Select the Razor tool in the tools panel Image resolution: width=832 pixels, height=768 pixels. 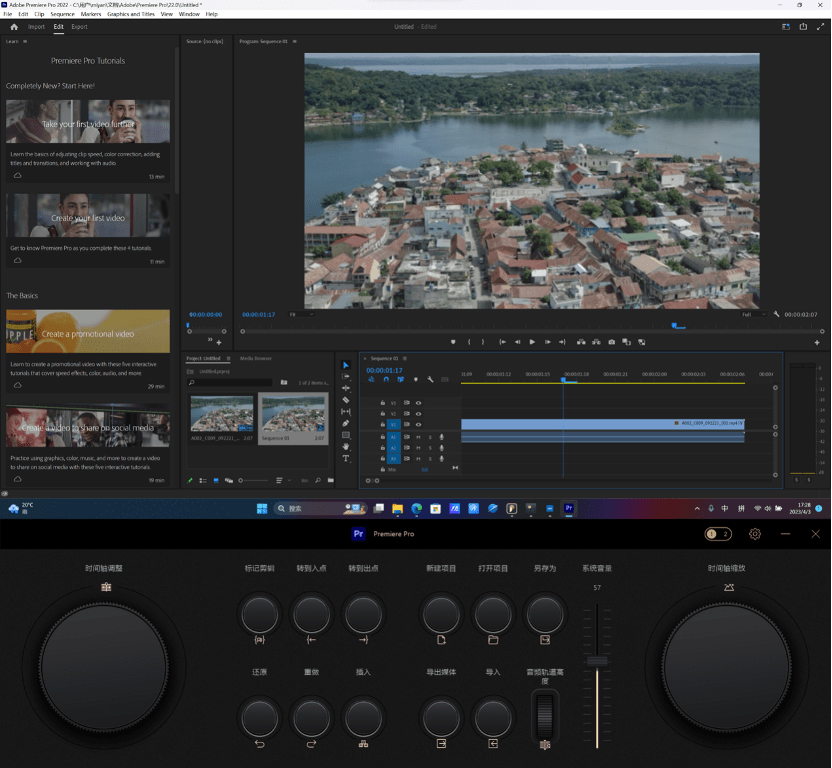coord(346,400)
